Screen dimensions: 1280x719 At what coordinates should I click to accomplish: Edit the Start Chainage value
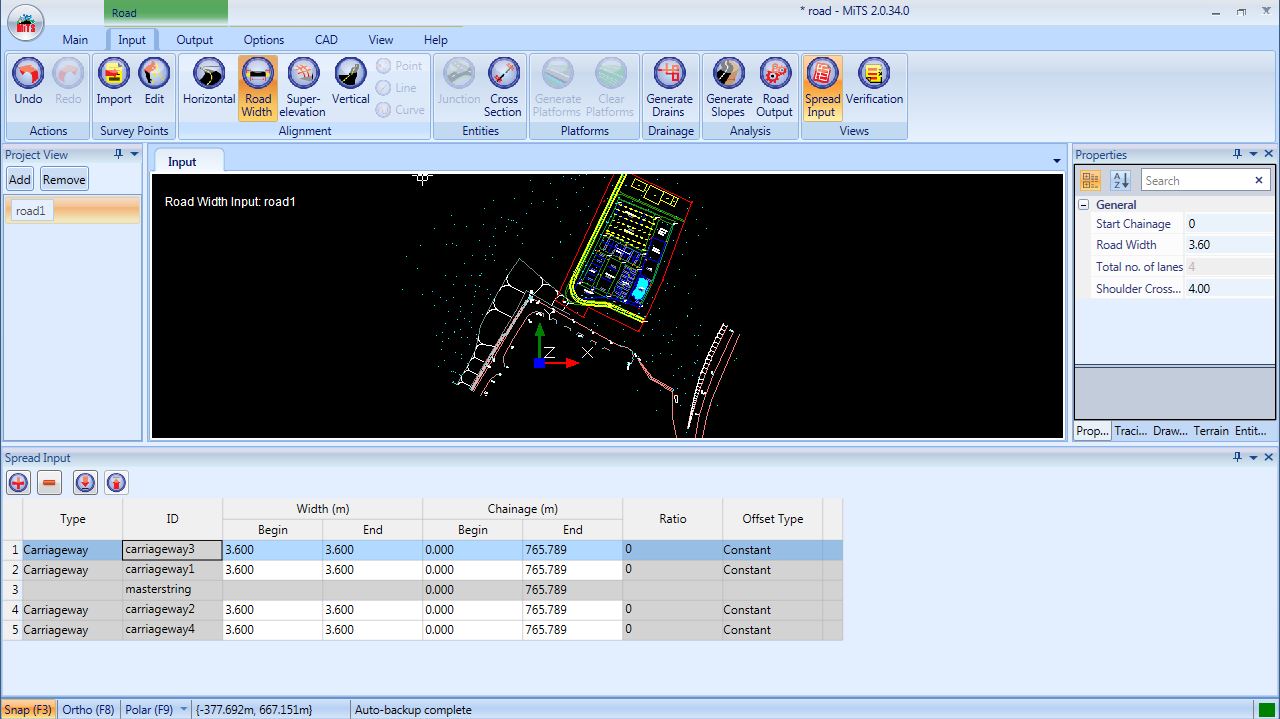point(1229,224)
